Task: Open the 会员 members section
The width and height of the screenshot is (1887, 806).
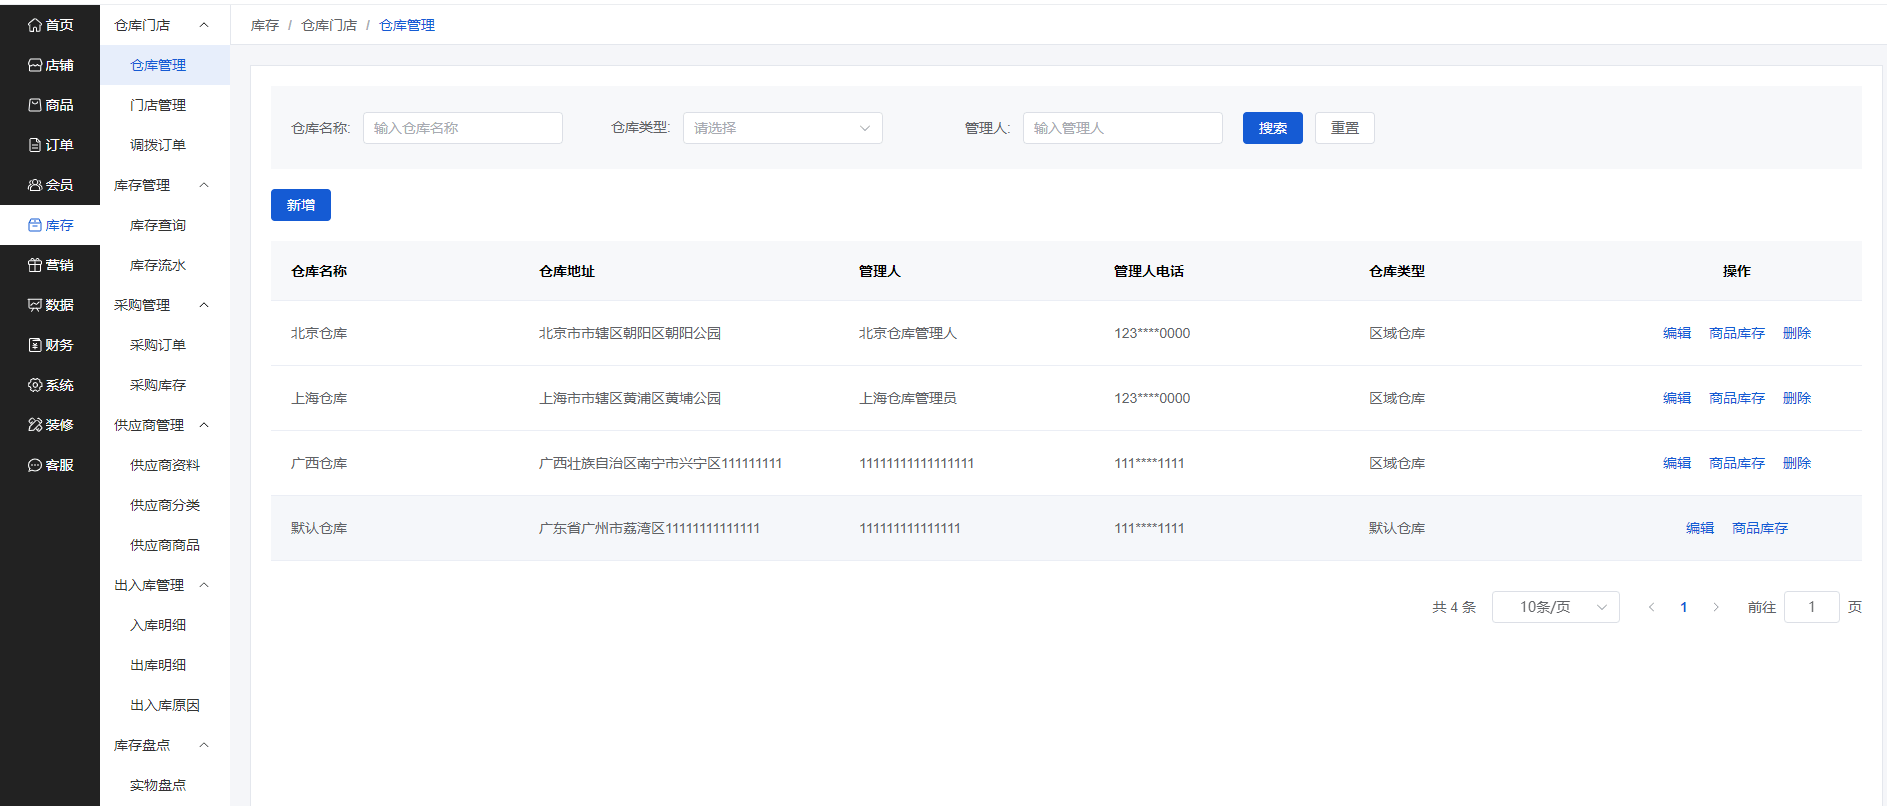Action: [x=50, y=185]
